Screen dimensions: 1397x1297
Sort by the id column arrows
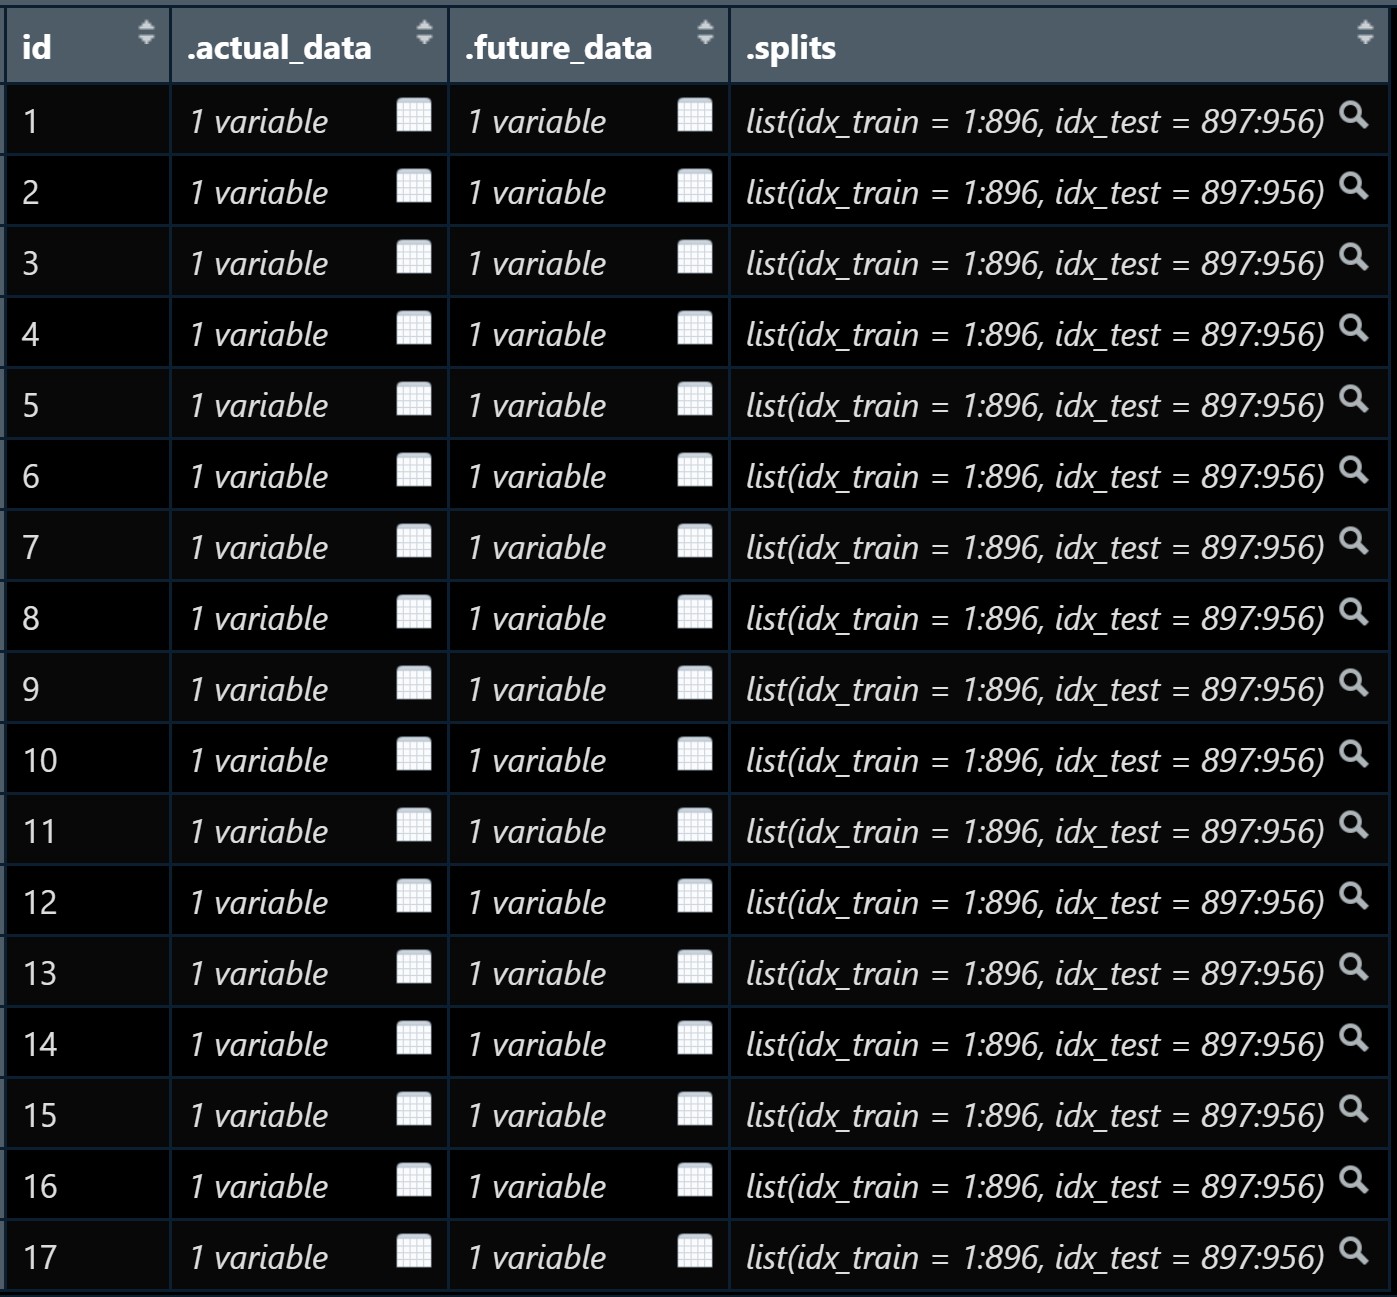[x=146, y=33]
